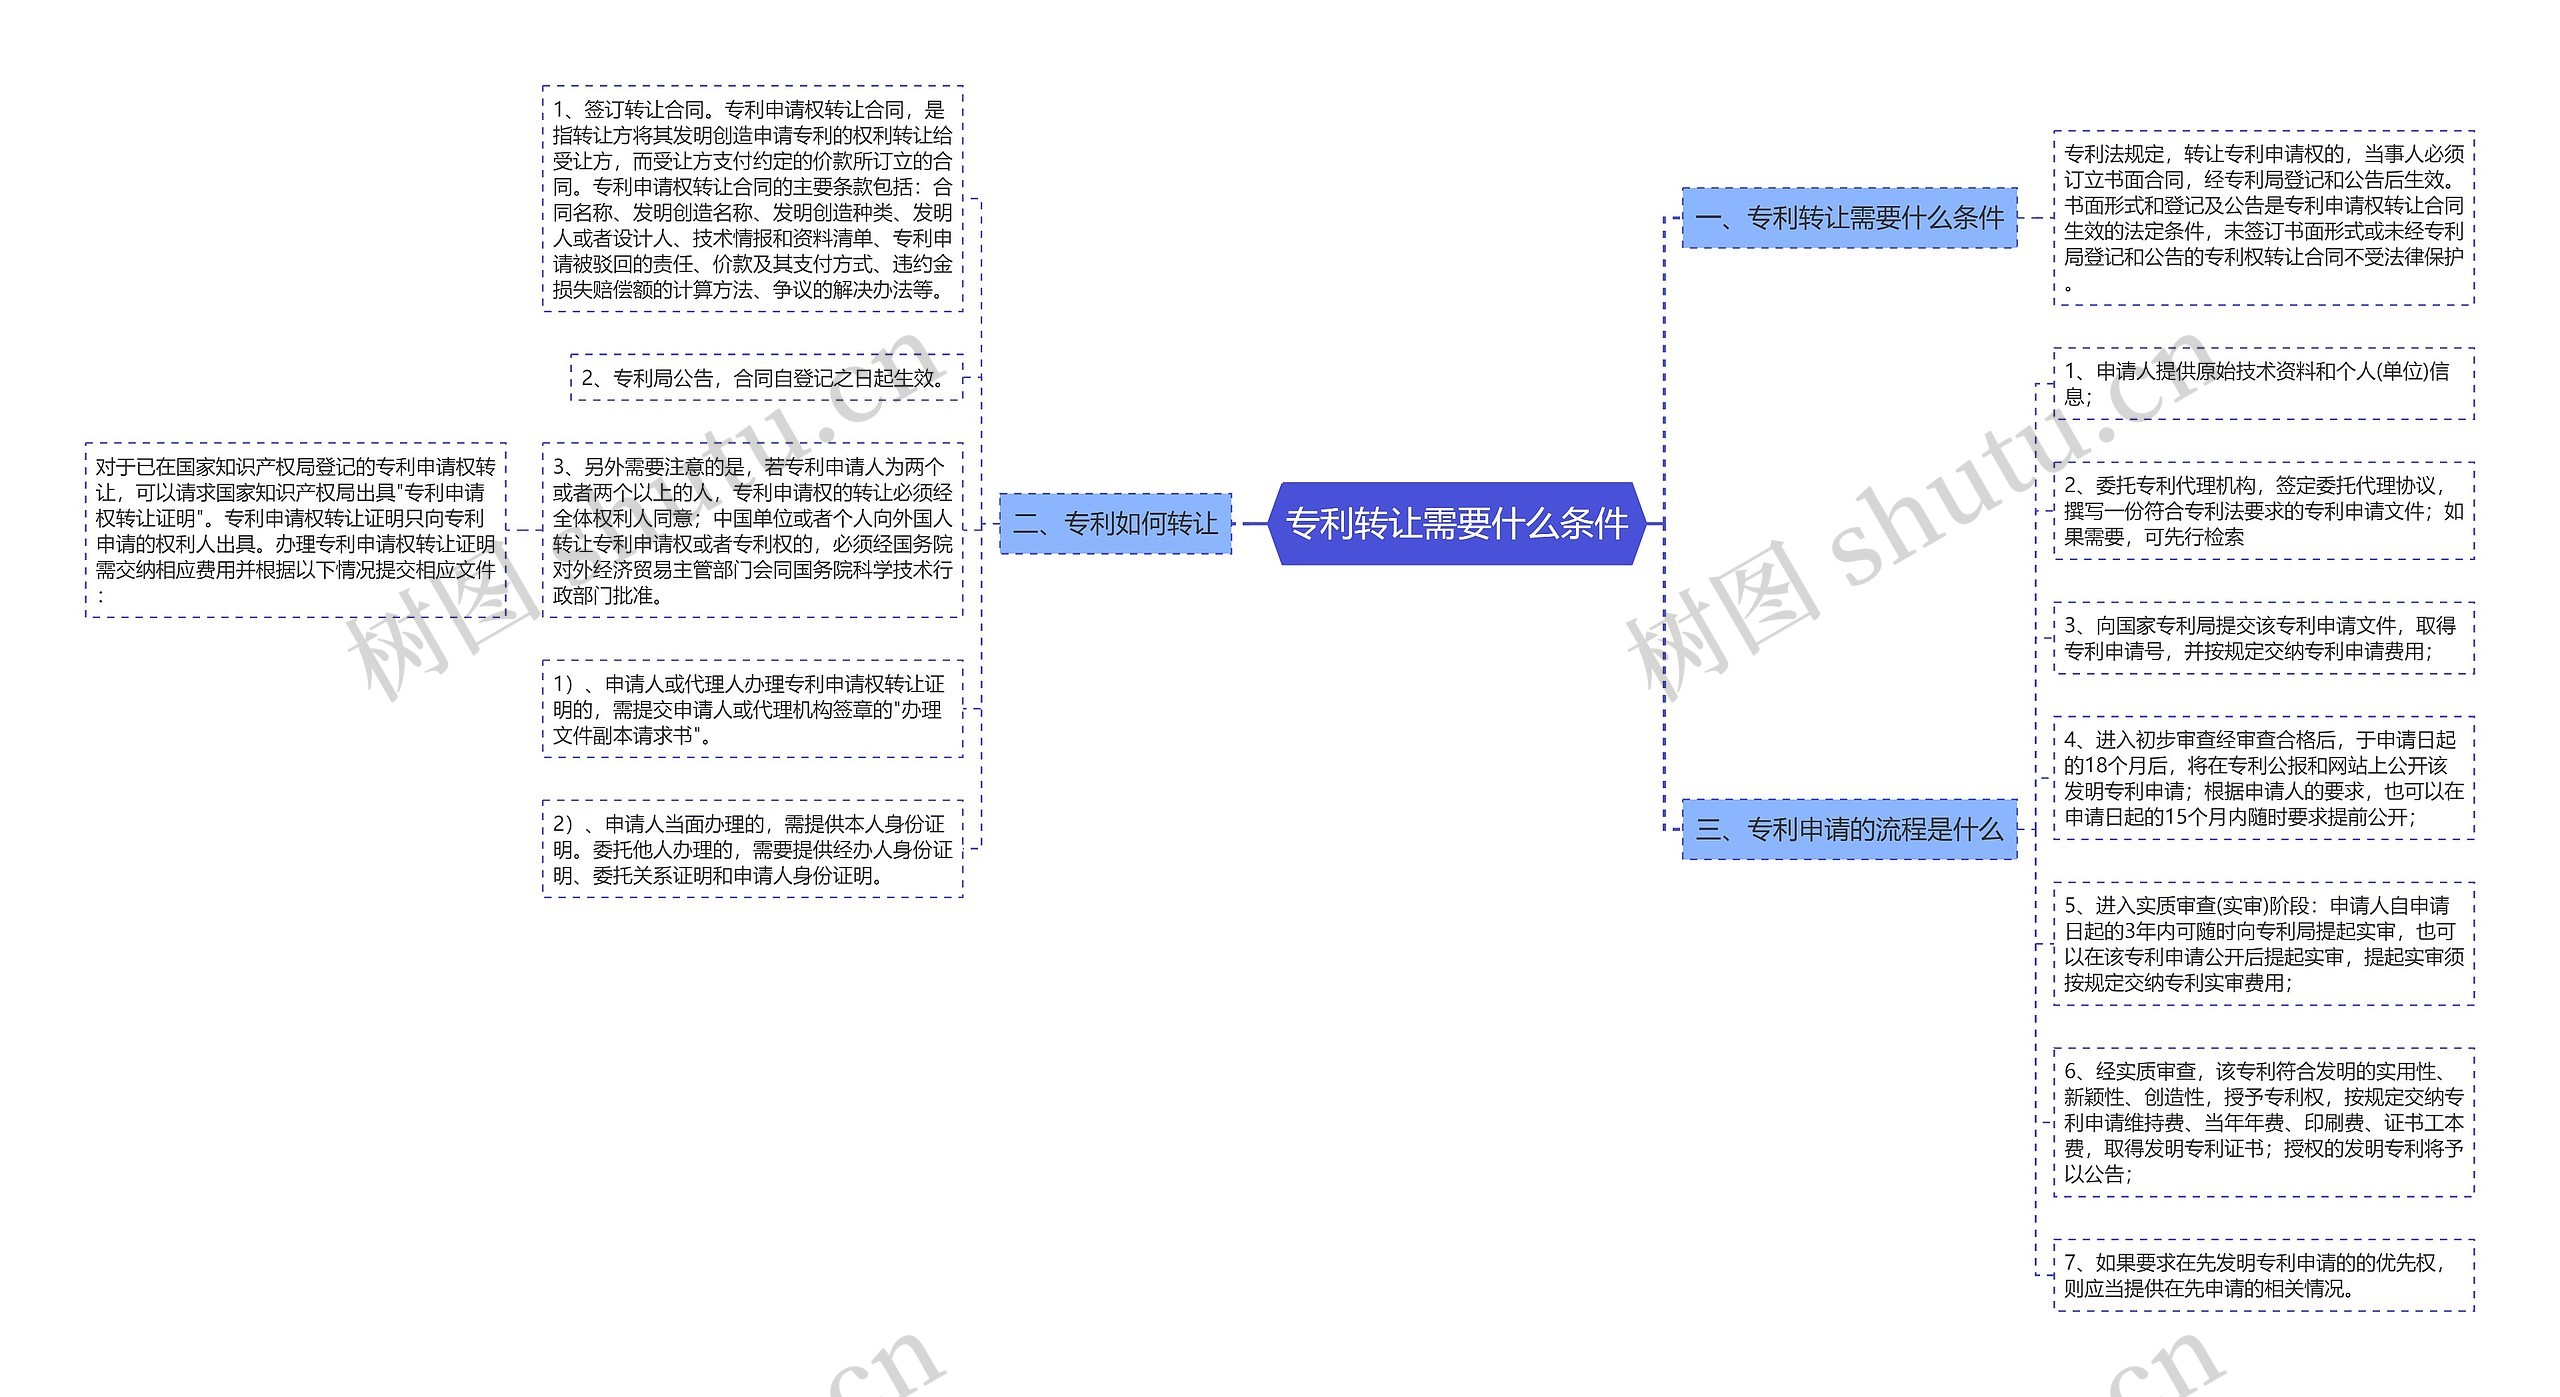Image resolution: width=2560 pixels, height=1397 pixels.
Task: Click the 3、另外需要注意的是 note box
Action: [x=752, y=531]
